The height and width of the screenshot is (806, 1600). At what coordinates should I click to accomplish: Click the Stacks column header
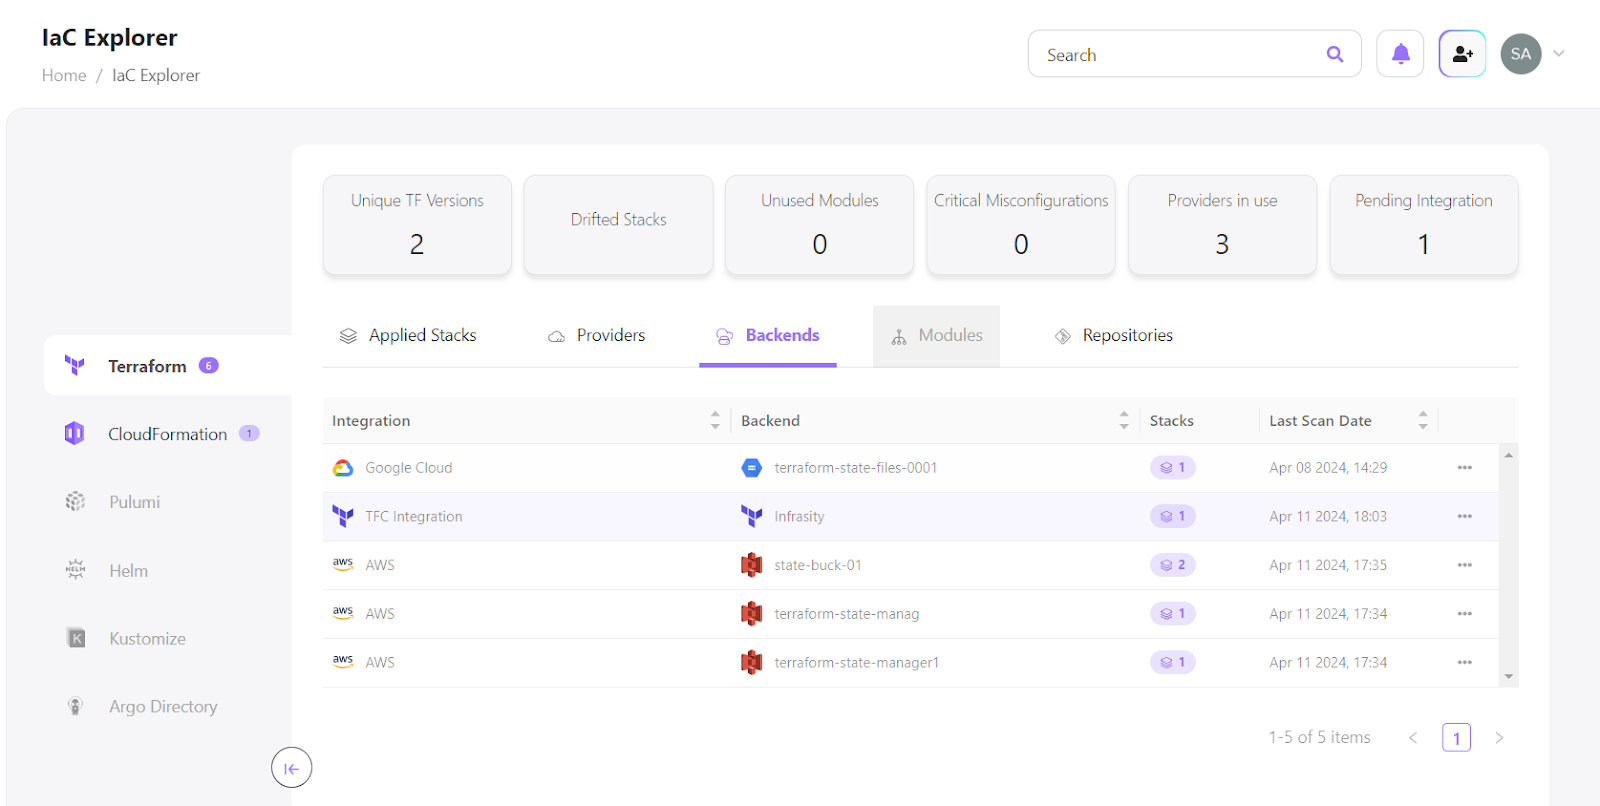1171,421
